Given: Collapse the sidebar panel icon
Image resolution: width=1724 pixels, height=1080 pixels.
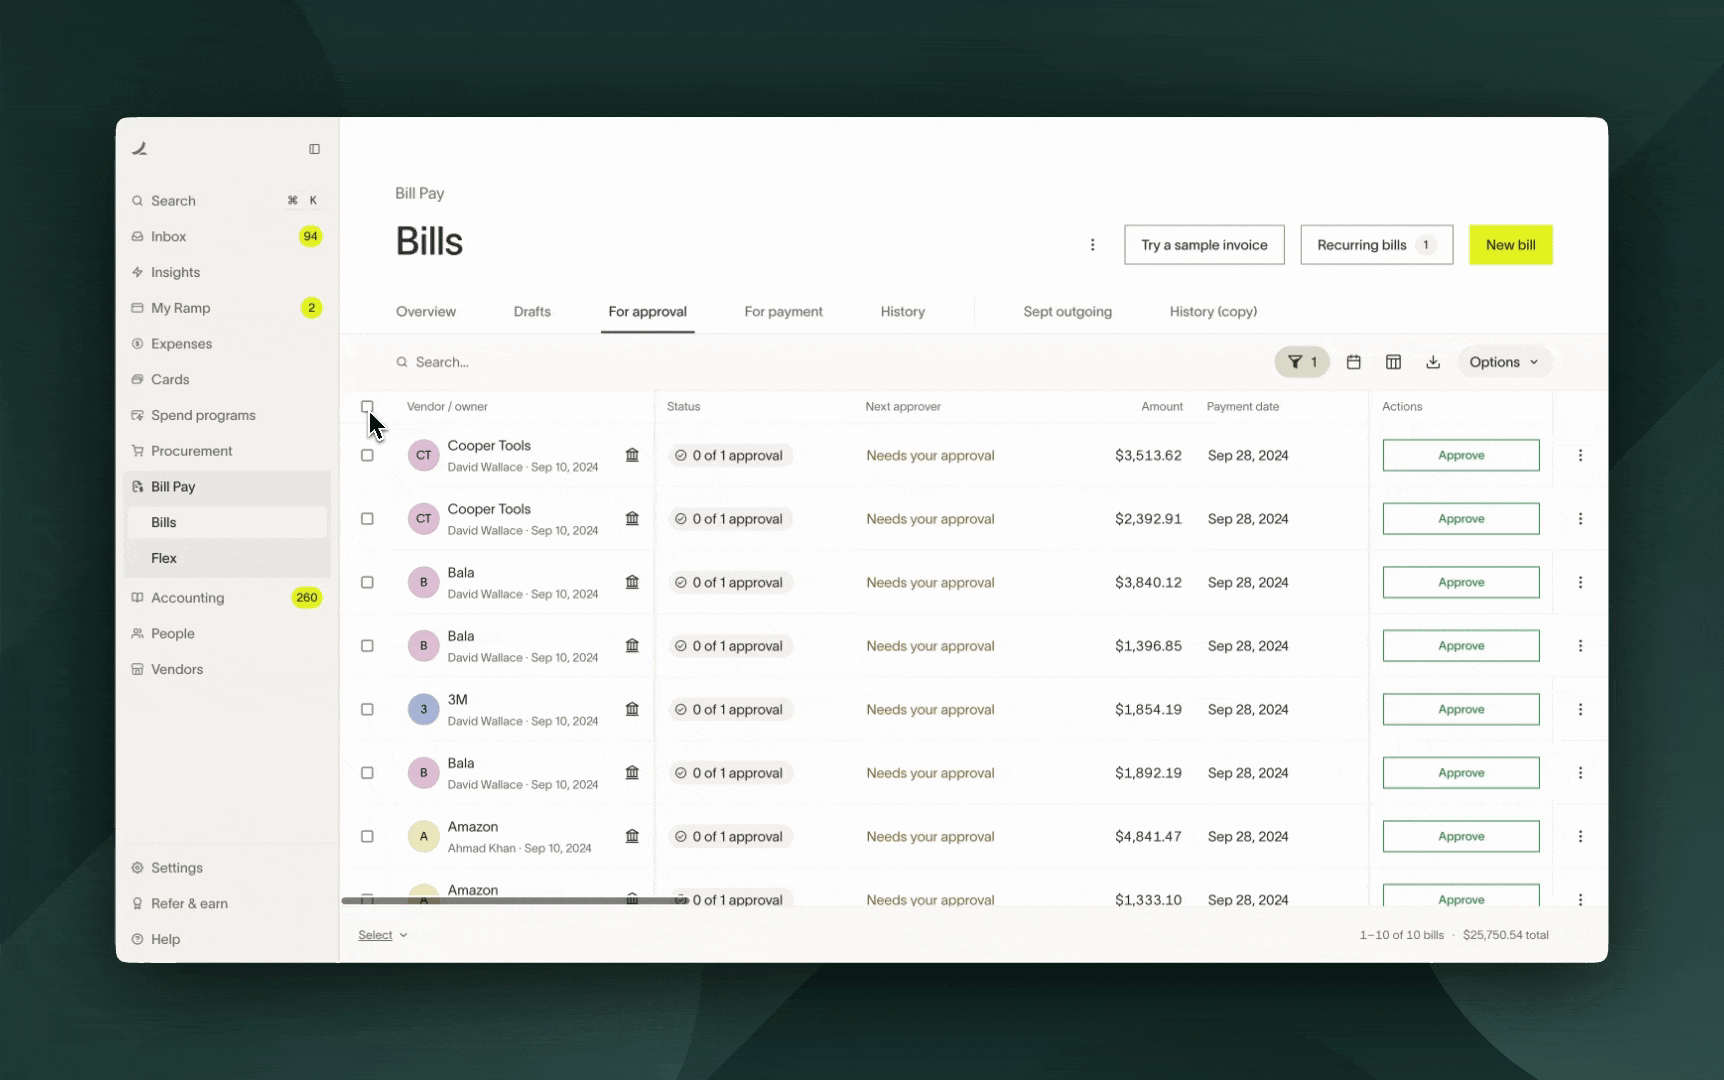Looking at the screenshot, I should pyautogui.click(x=314, y=149).
